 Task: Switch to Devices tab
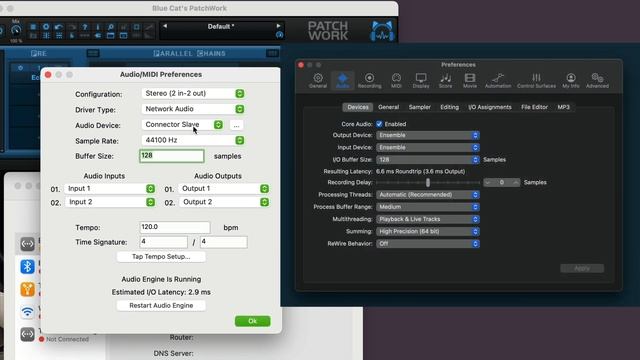tap(358, 107)
